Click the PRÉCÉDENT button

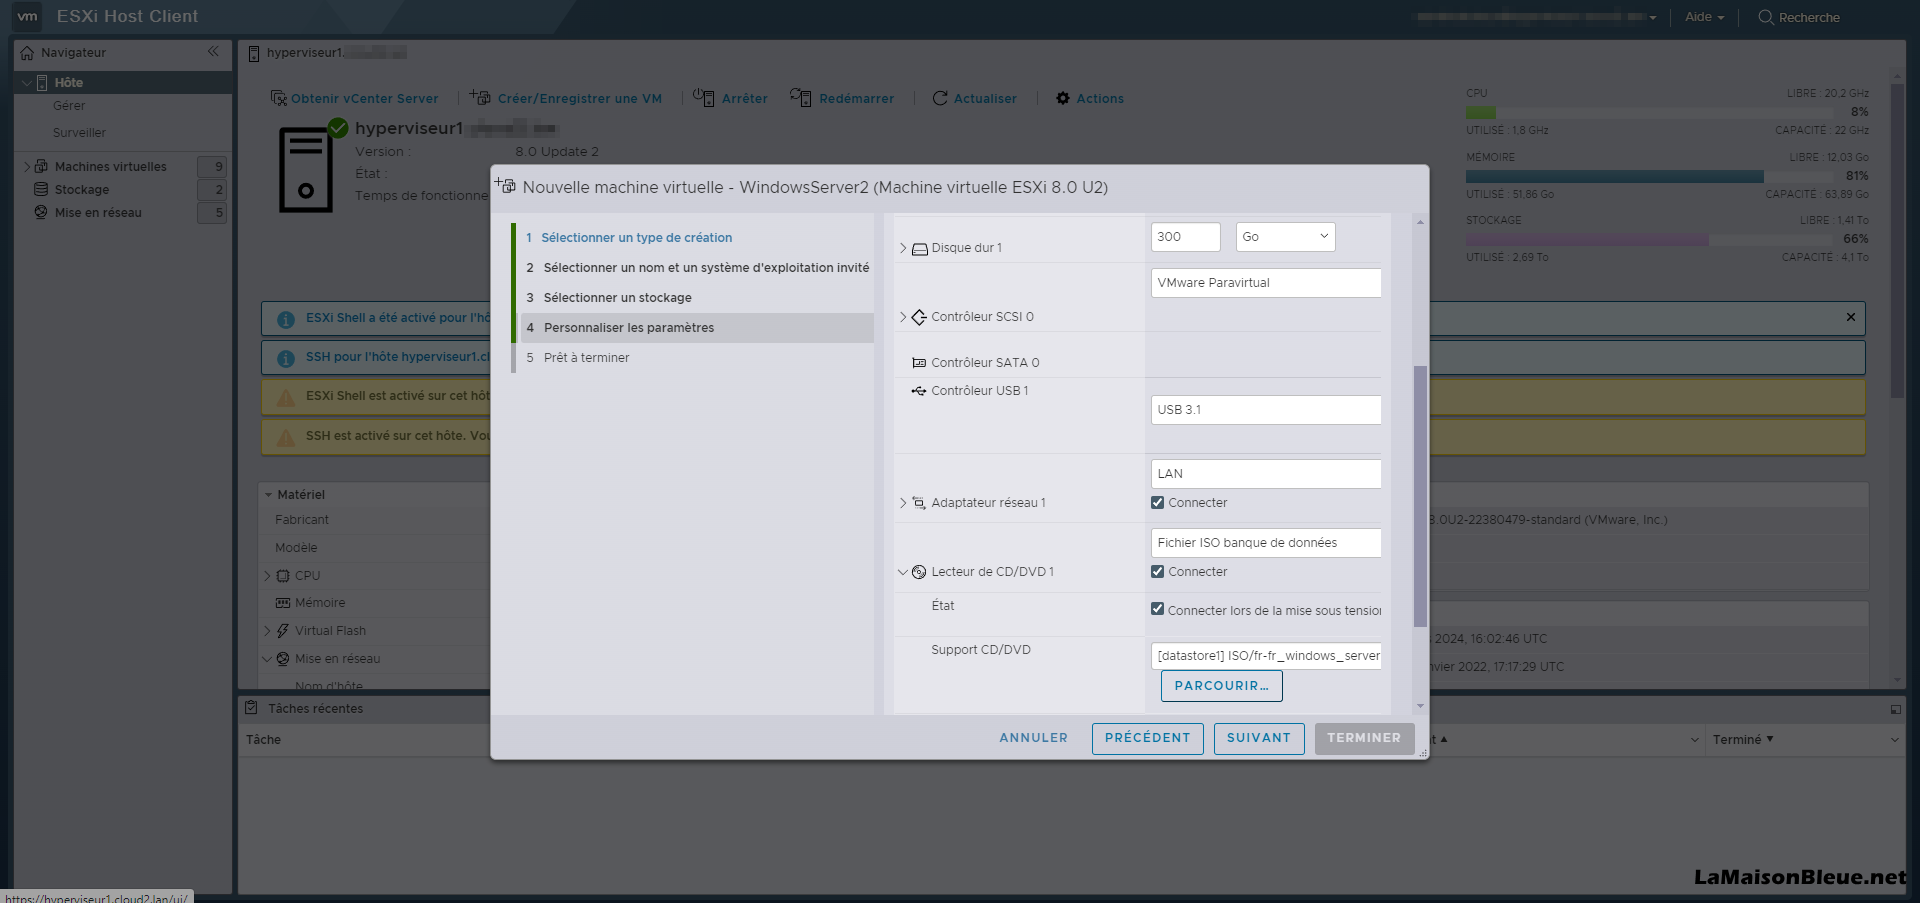click(1147, 738)
